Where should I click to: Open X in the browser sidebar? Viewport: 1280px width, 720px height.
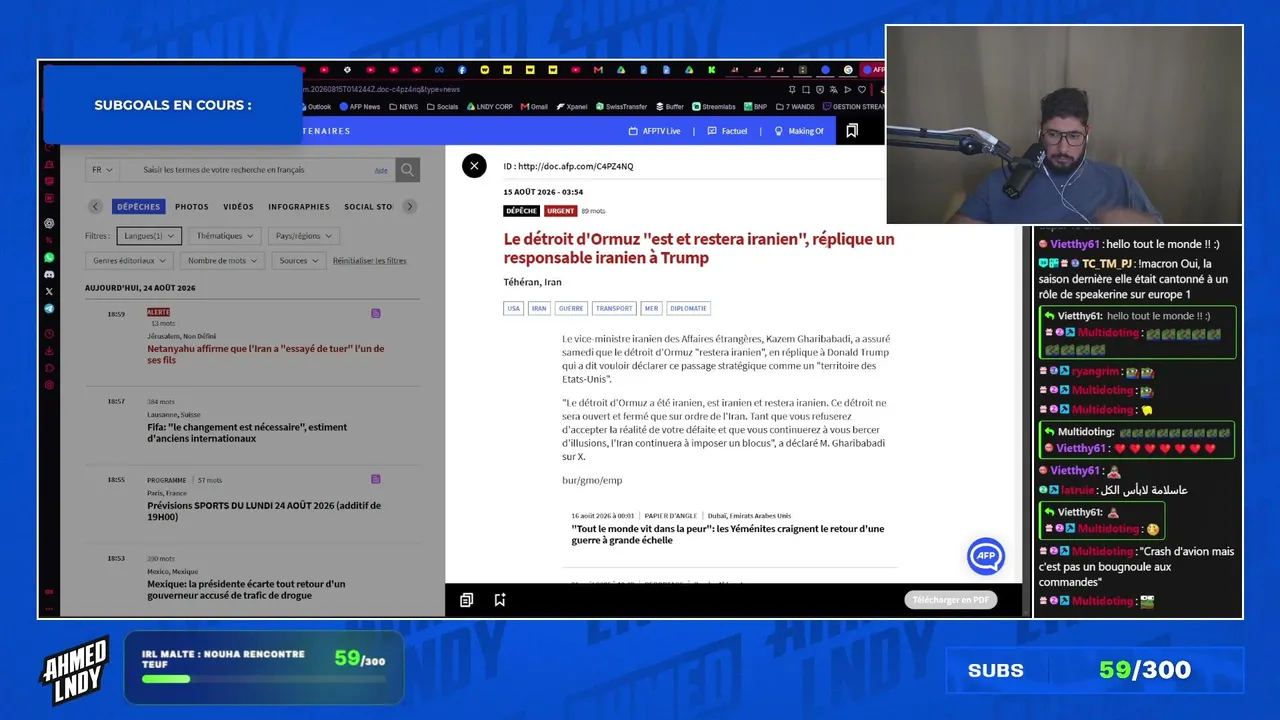click(x=49, y=291)
